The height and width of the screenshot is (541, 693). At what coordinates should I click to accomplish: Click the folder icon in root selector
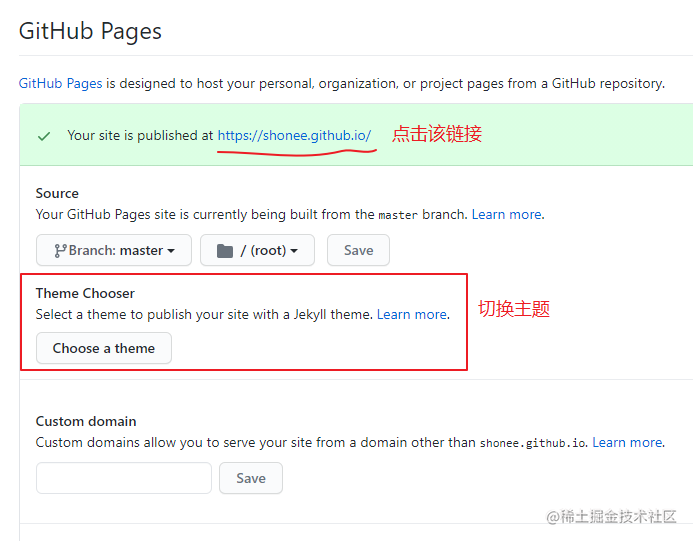pyautogui.click(x=225, y=251)
